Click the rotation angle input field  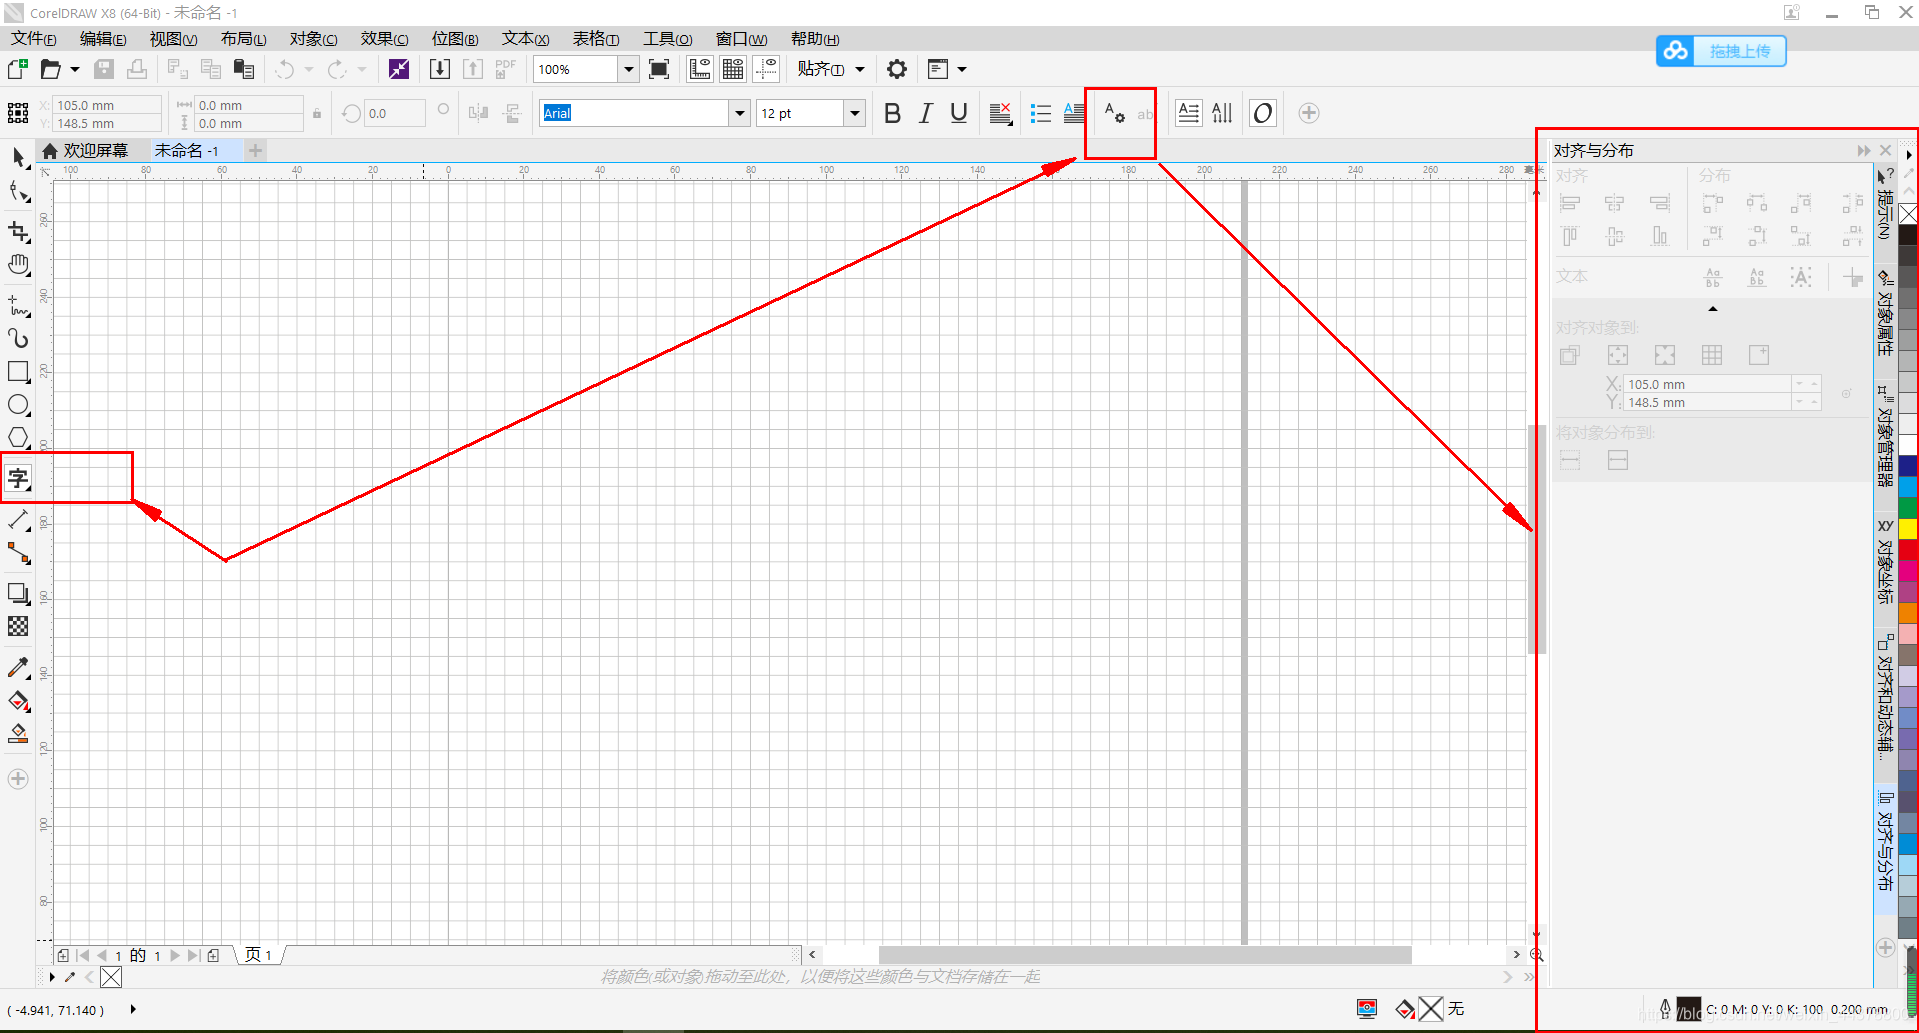pos(394,113)
